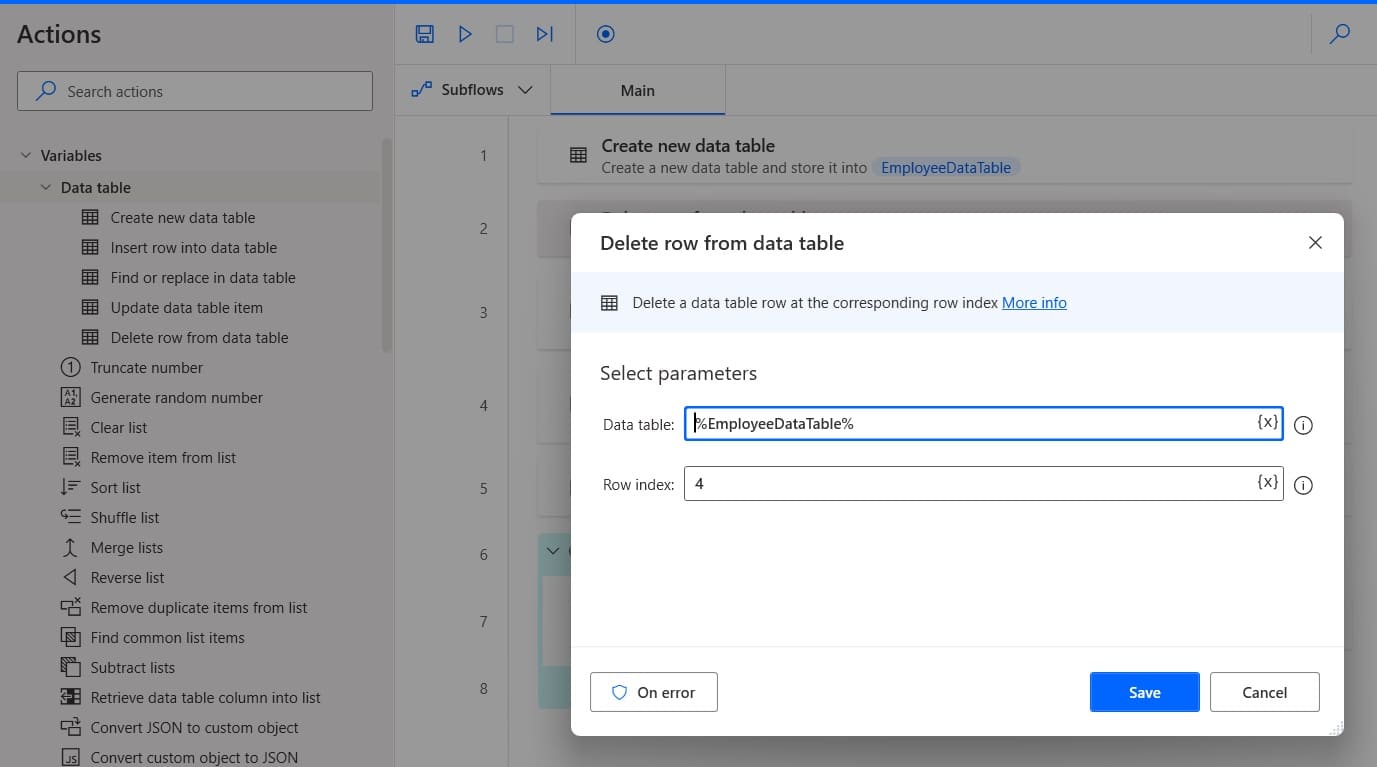
Task: Collapse the Variables actions group
Action: (x=26, y=155)
